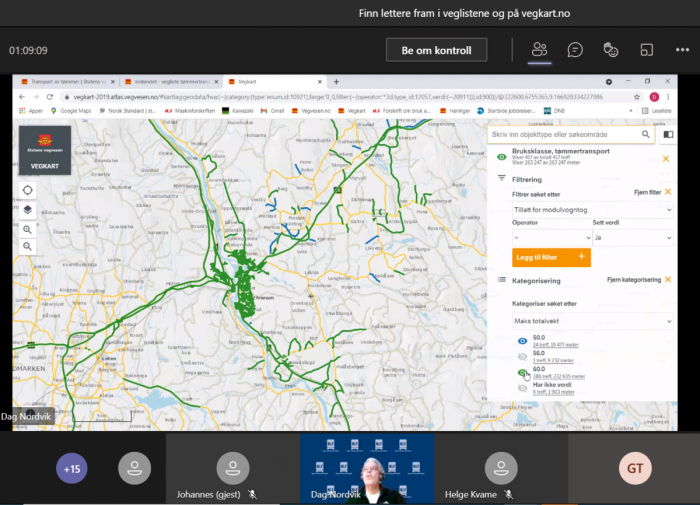Open the meeting chat icon

tap(575, 50)
